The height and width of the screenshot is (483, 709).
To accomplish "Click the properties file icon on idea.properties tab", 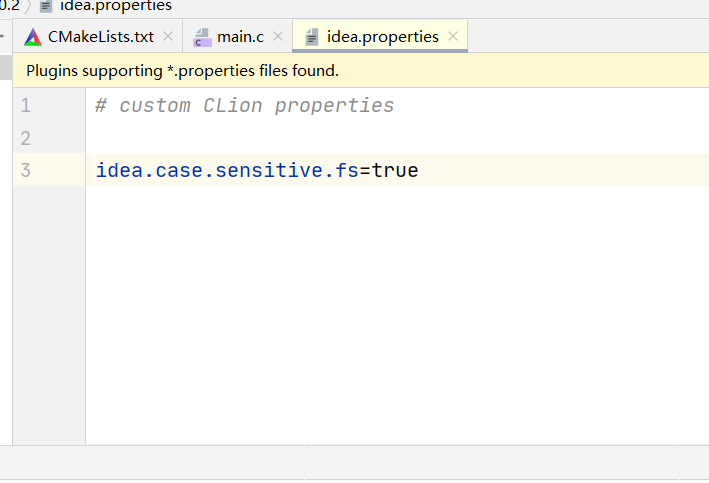I will [312, 37].
